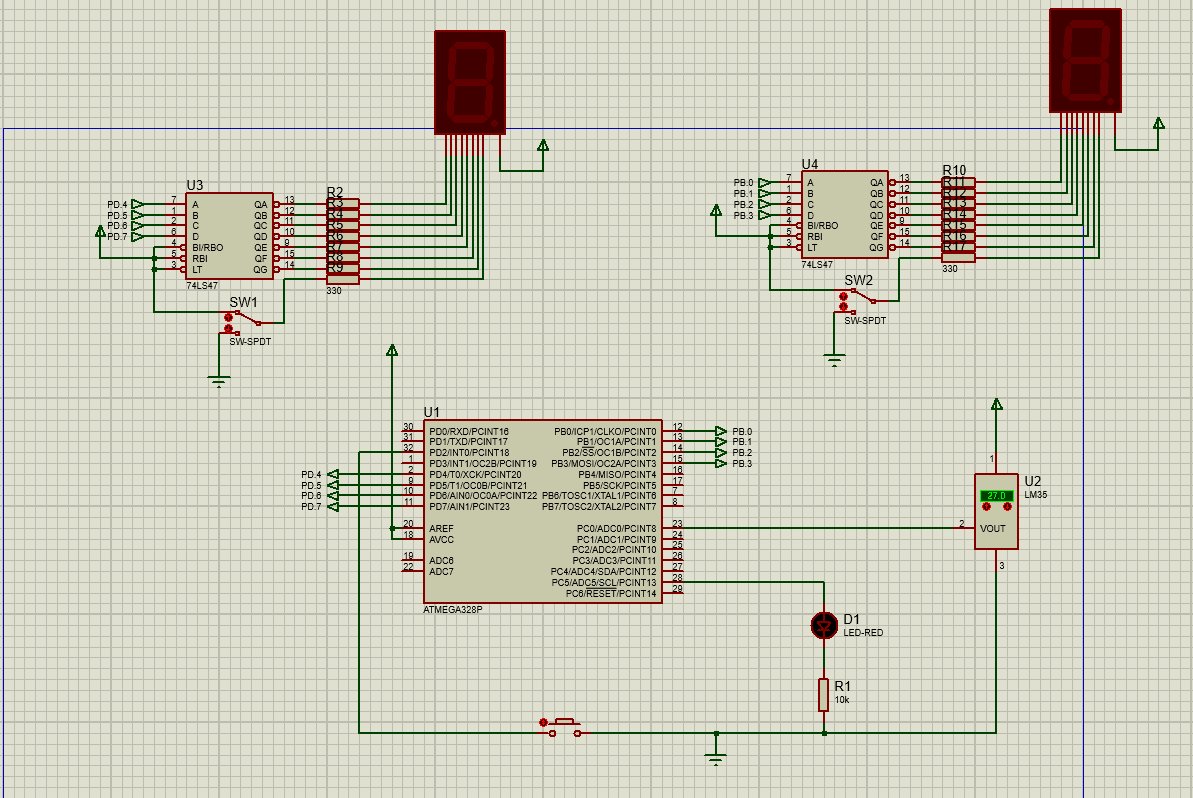Select the R1 10k resistor body

(823, 695)
